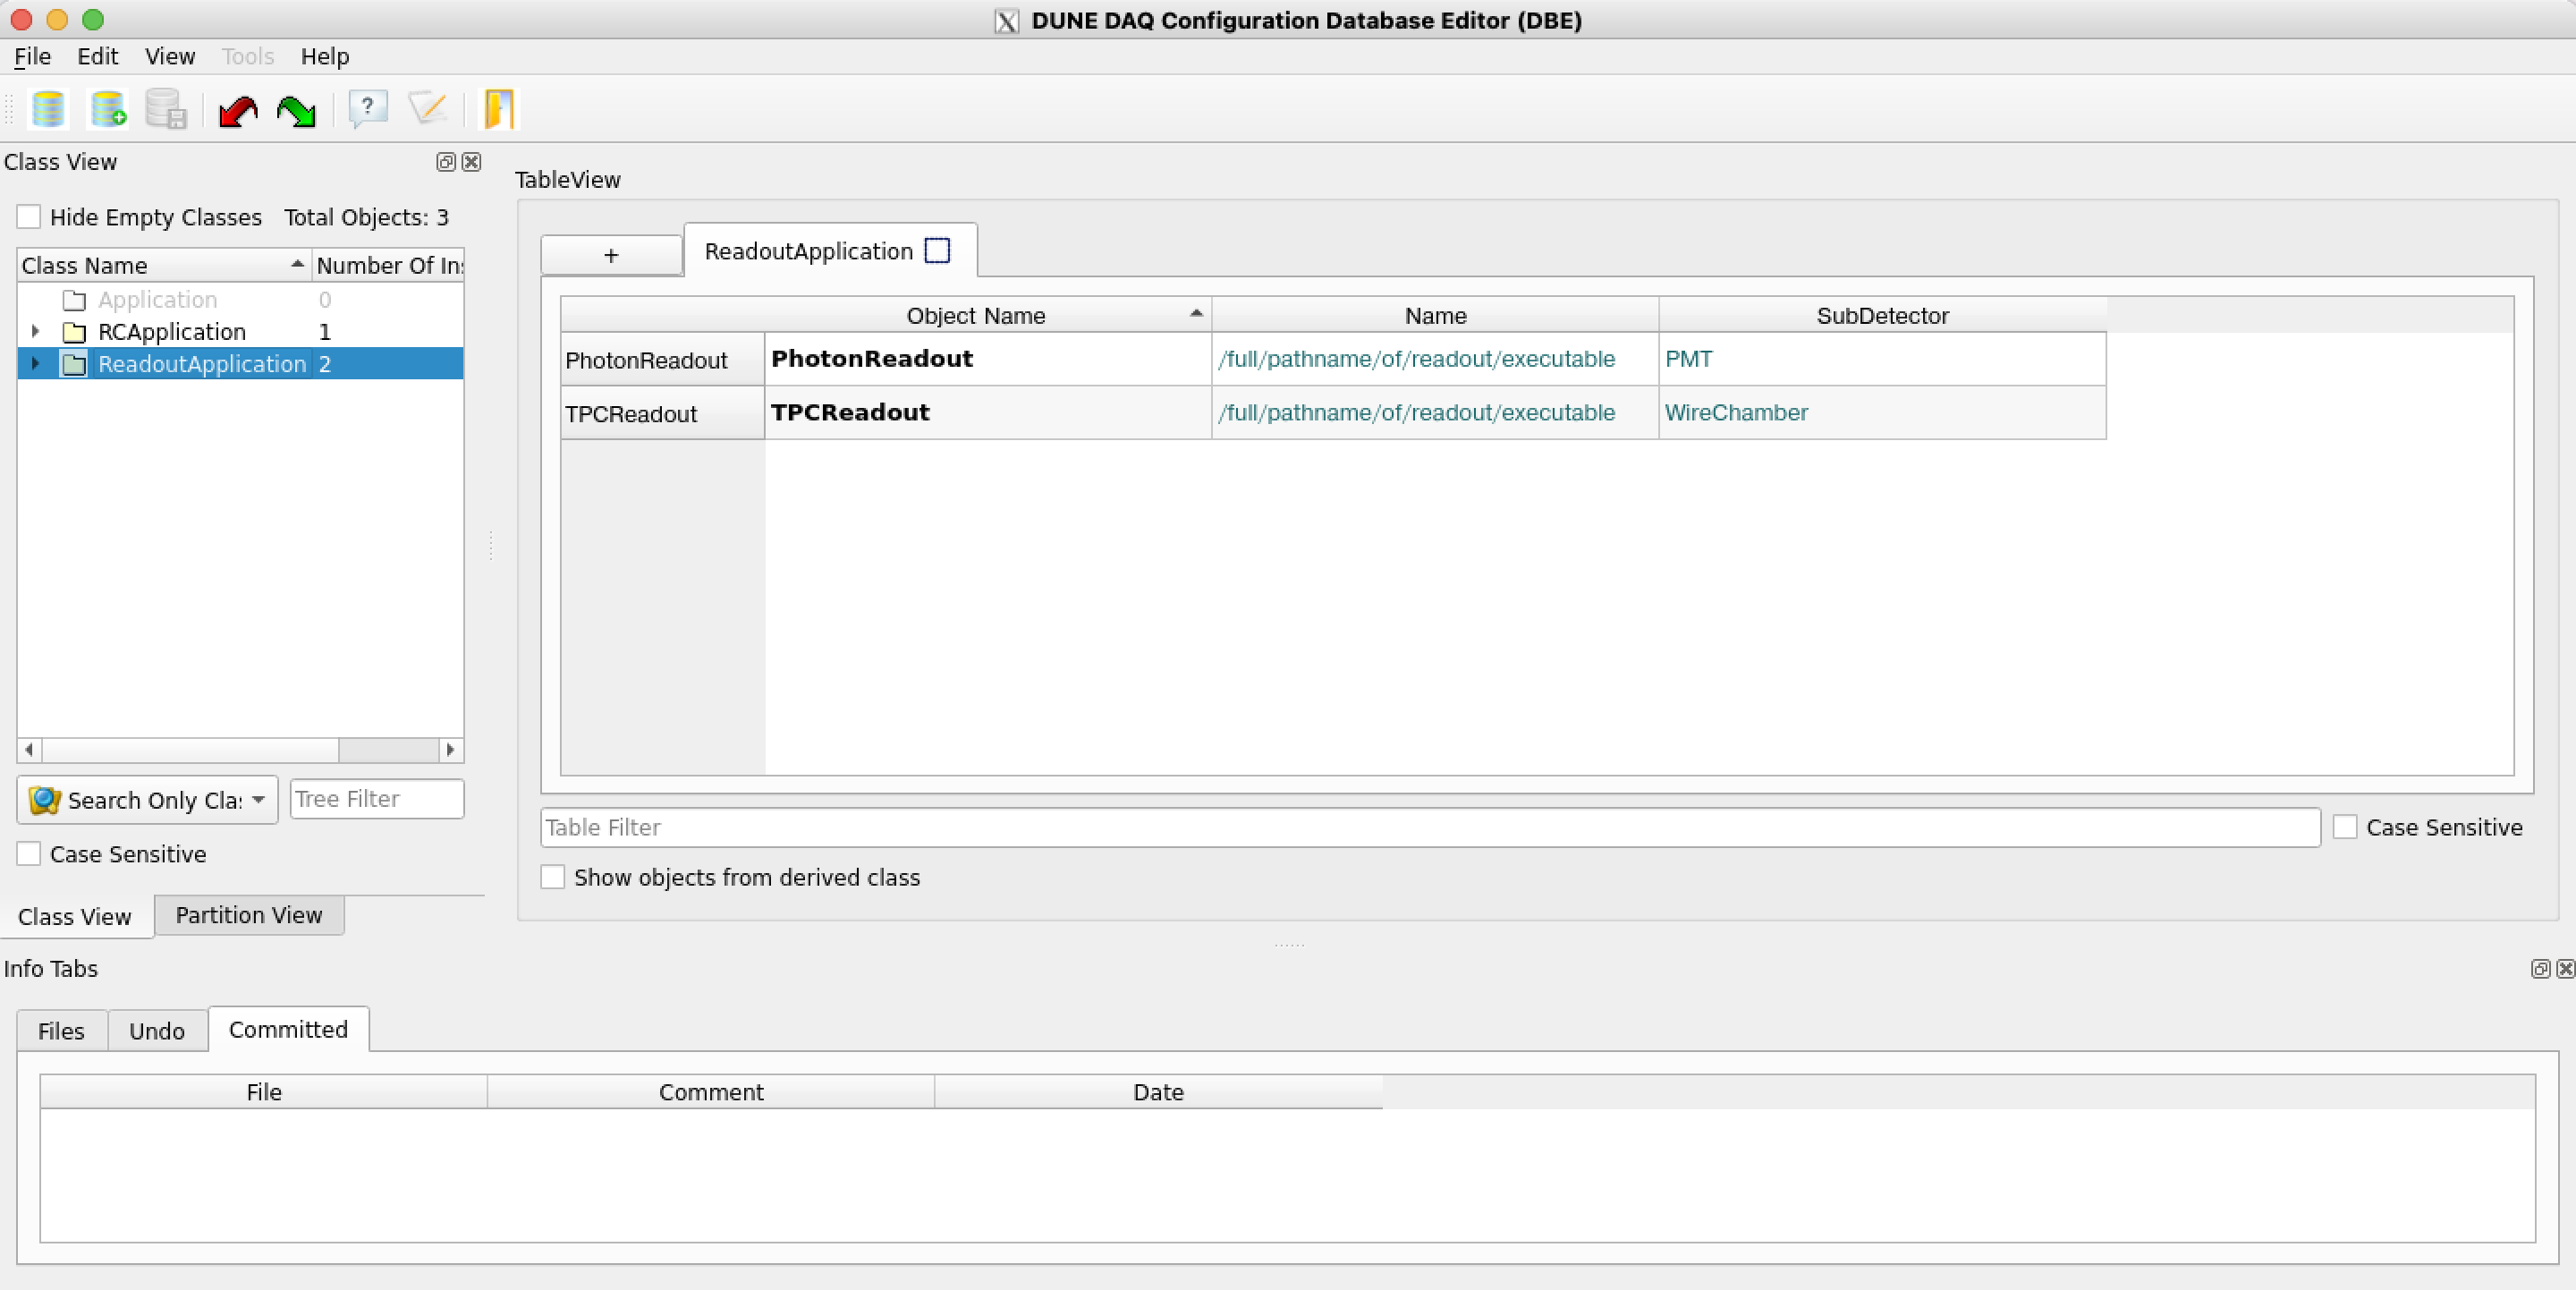Click the Date column header
This screenshot has height=1290, width=2576.
pos(1158,1092)
